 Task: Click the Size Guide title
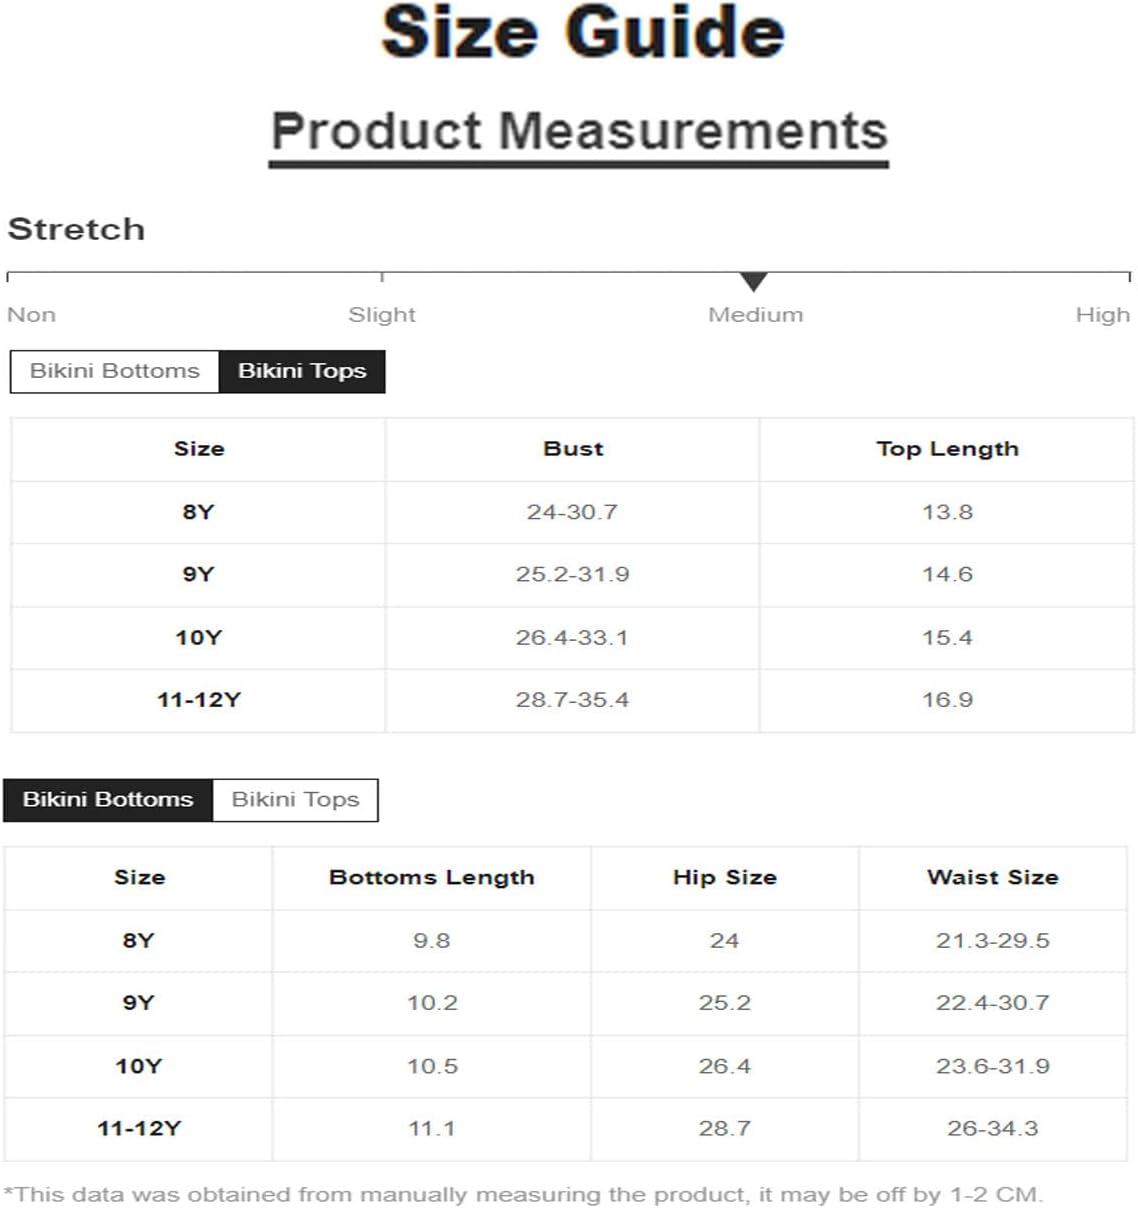coord(583,32)
